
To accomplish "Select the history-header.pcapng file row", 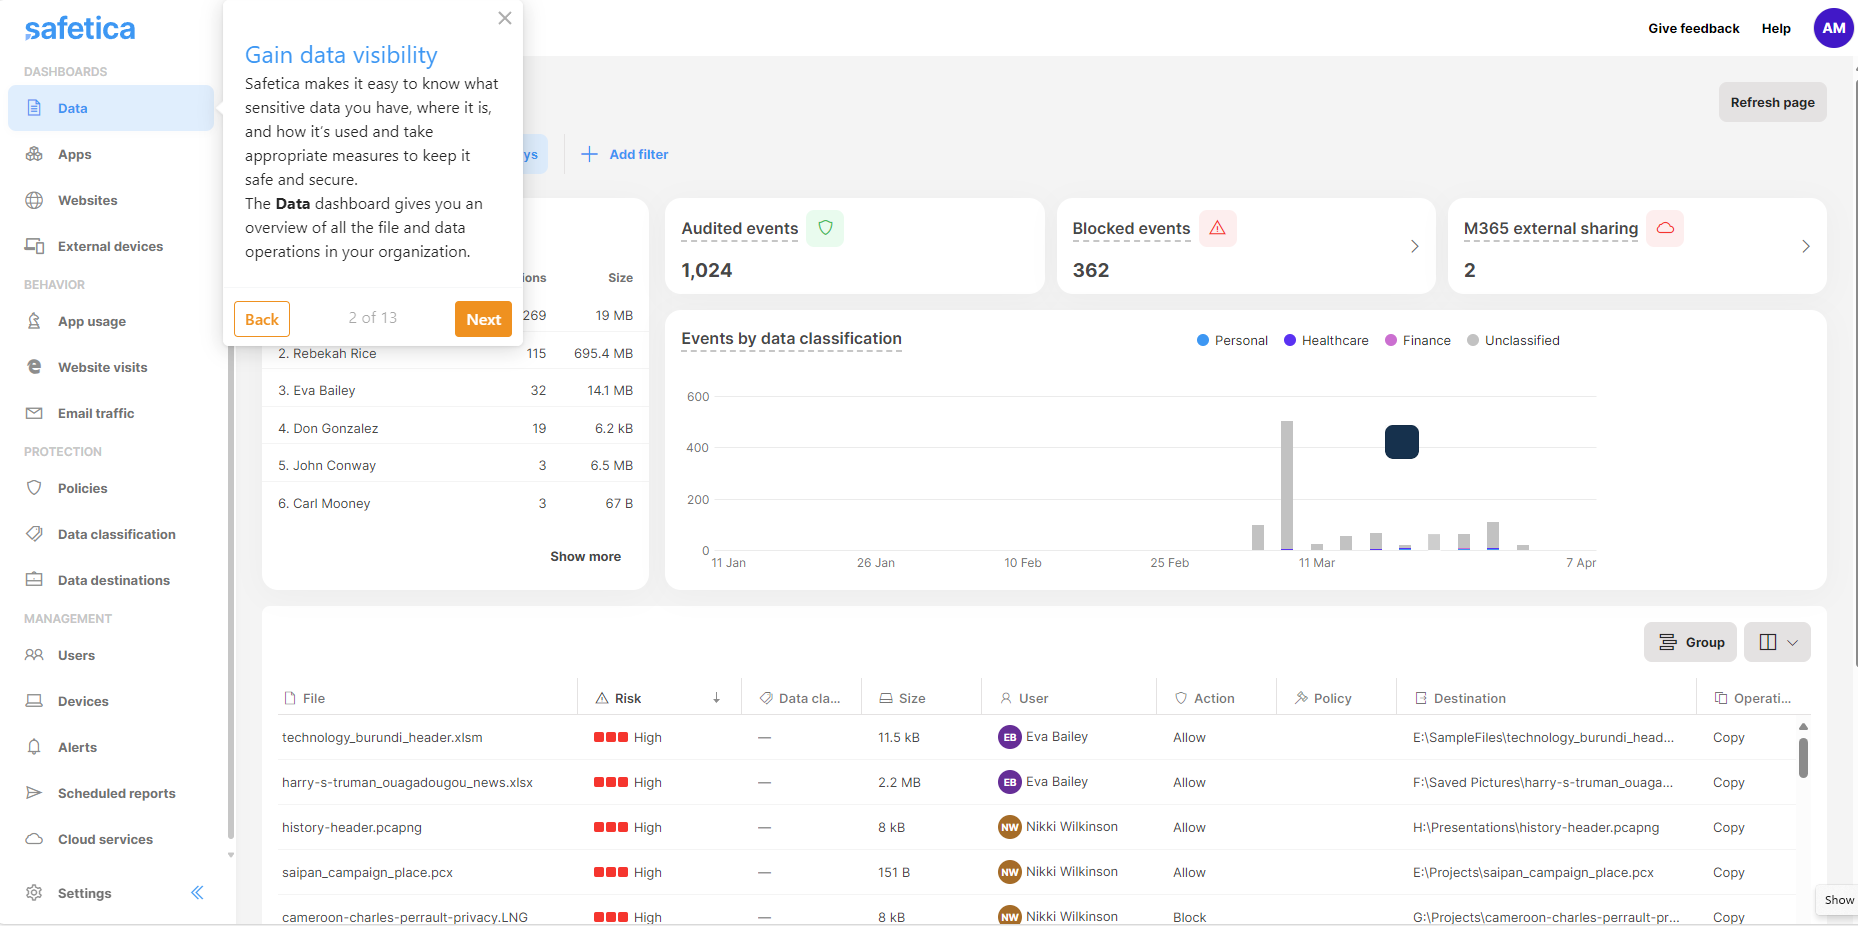I will click(x=1037, y=827).
